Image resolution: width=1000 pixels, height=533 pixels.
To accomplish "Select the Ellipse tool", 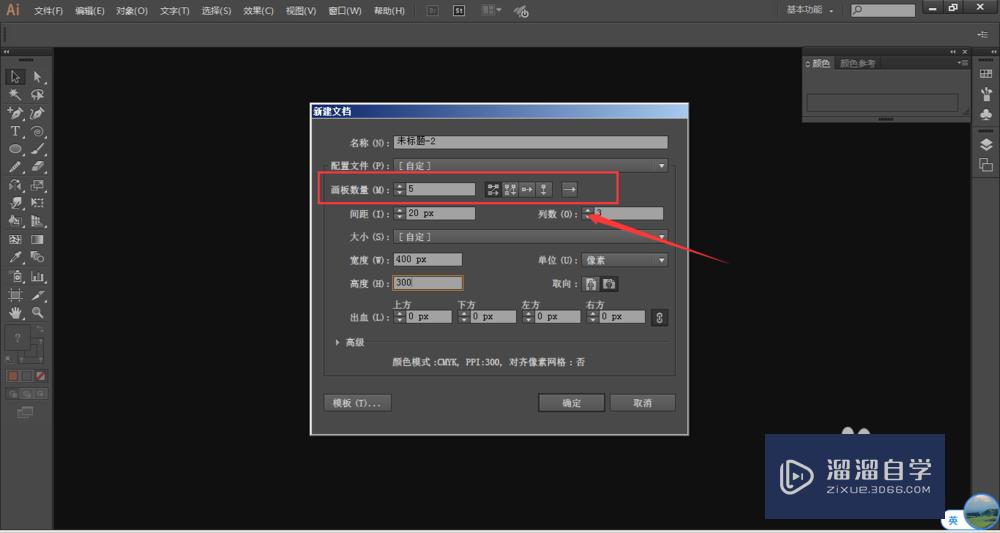I will point(15,149).
